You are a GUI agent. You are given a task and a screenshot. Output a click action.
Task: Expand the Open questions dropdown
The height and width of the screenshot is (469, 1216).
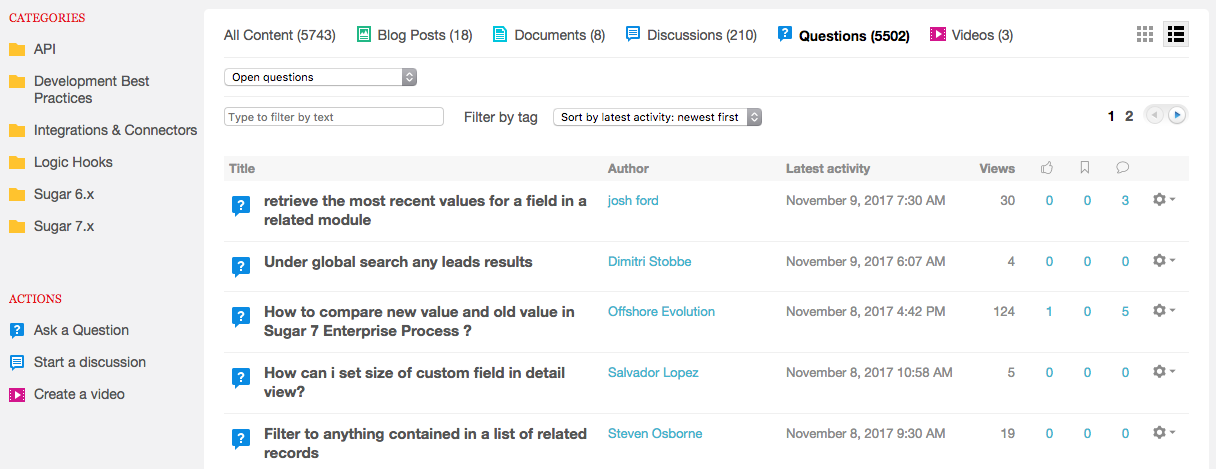coord(320,77)
